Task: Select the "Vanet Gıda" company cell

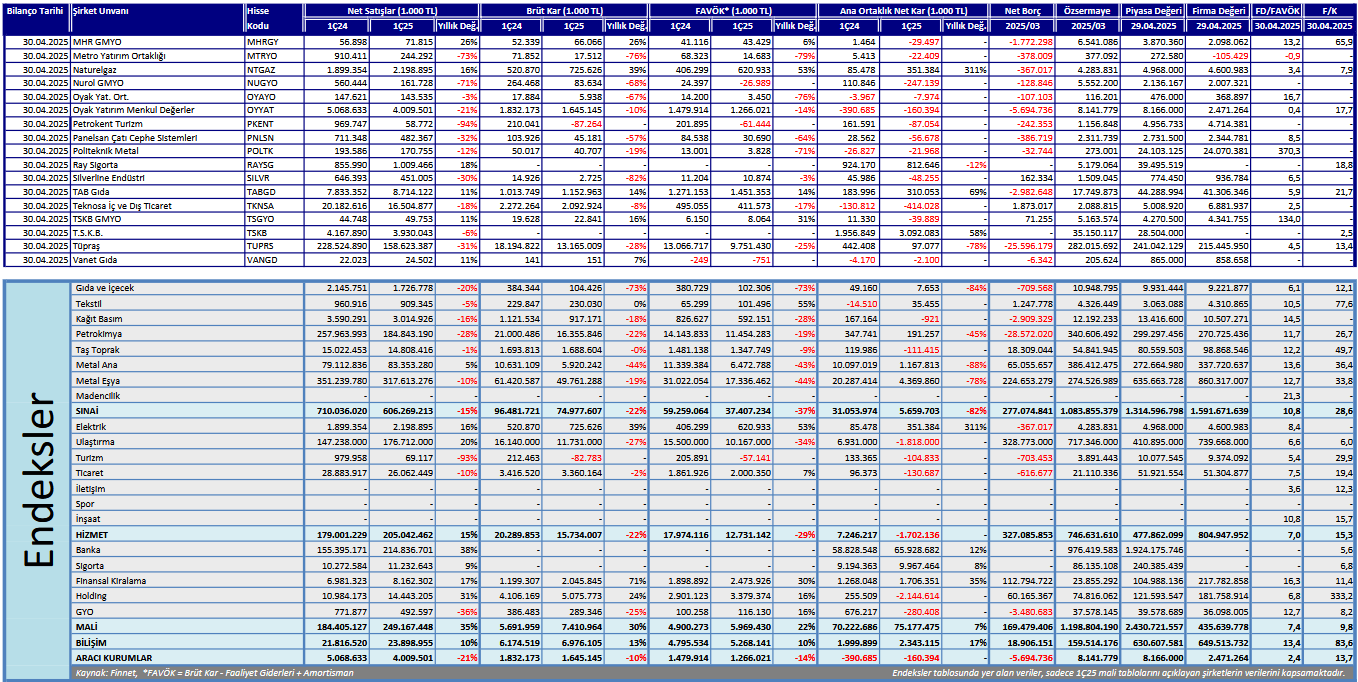Action: 95,259
